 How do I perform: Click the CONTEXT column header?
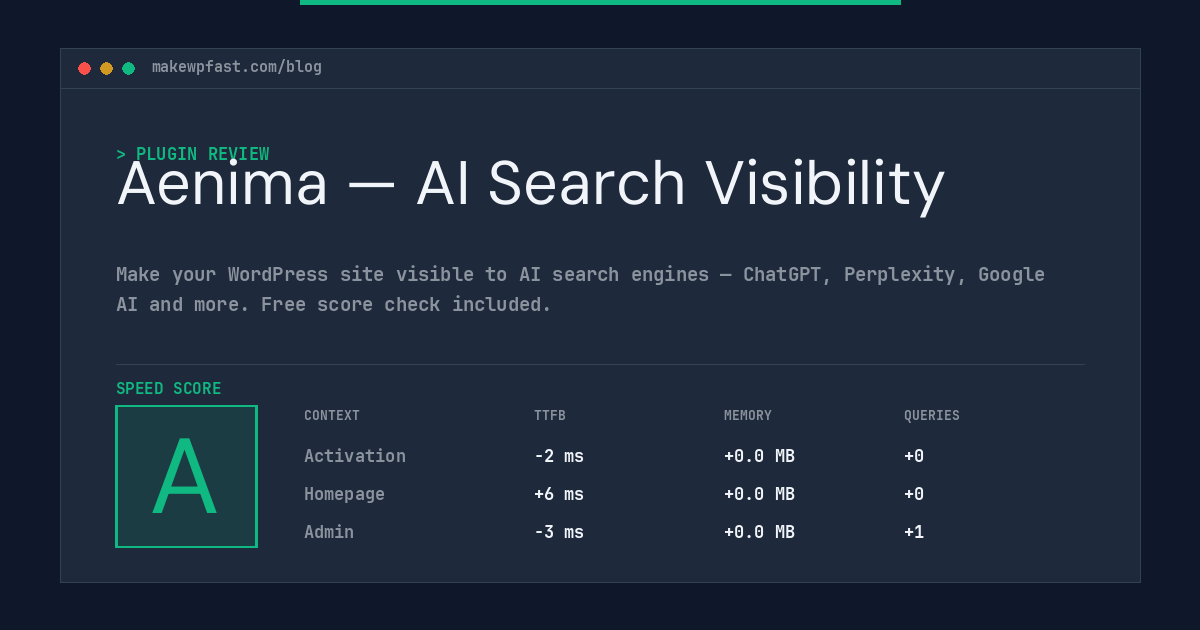pyautogui.click(x=332, y=416)
